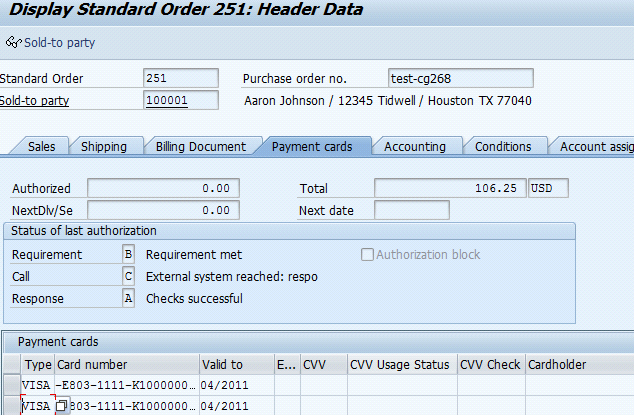Image resolution: width=634 pixels, height=415 pixels.
Task: Click the Purchase order no. field
Action: (x=460, y=78)
